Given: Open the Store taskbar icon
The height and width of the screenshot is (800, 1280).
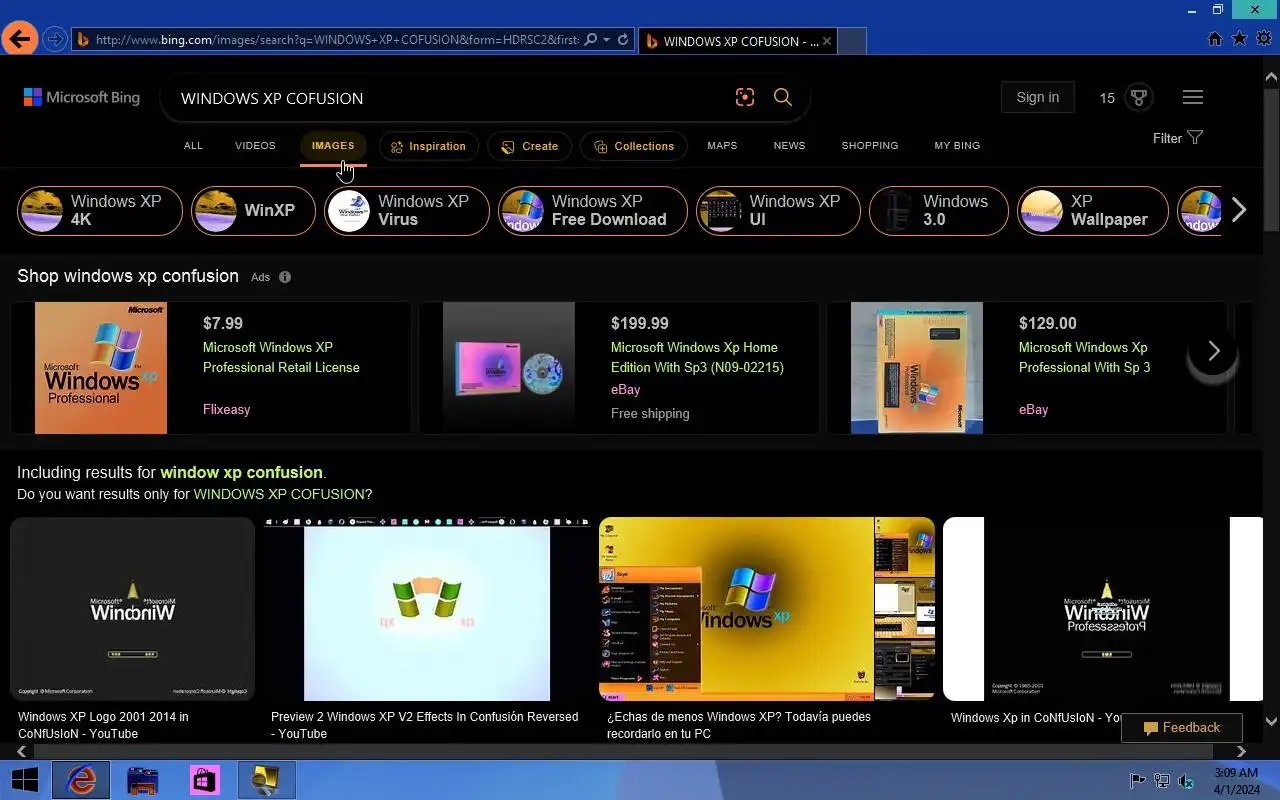Looking at the screenshot, I should coord(205,780).
